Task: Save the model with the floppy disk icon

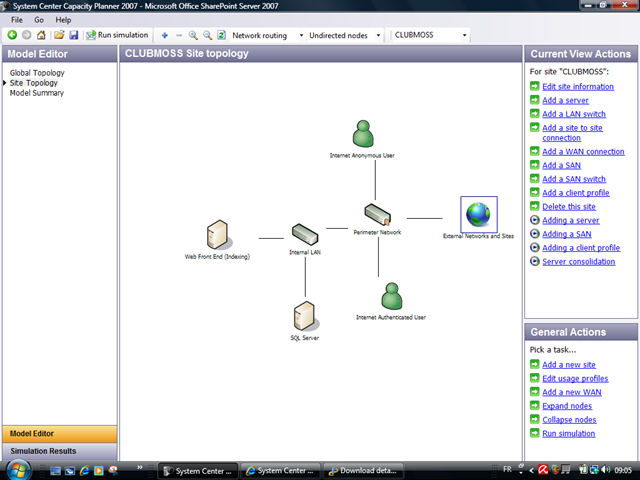Action: pyautogui.click(x=73, y=35)
